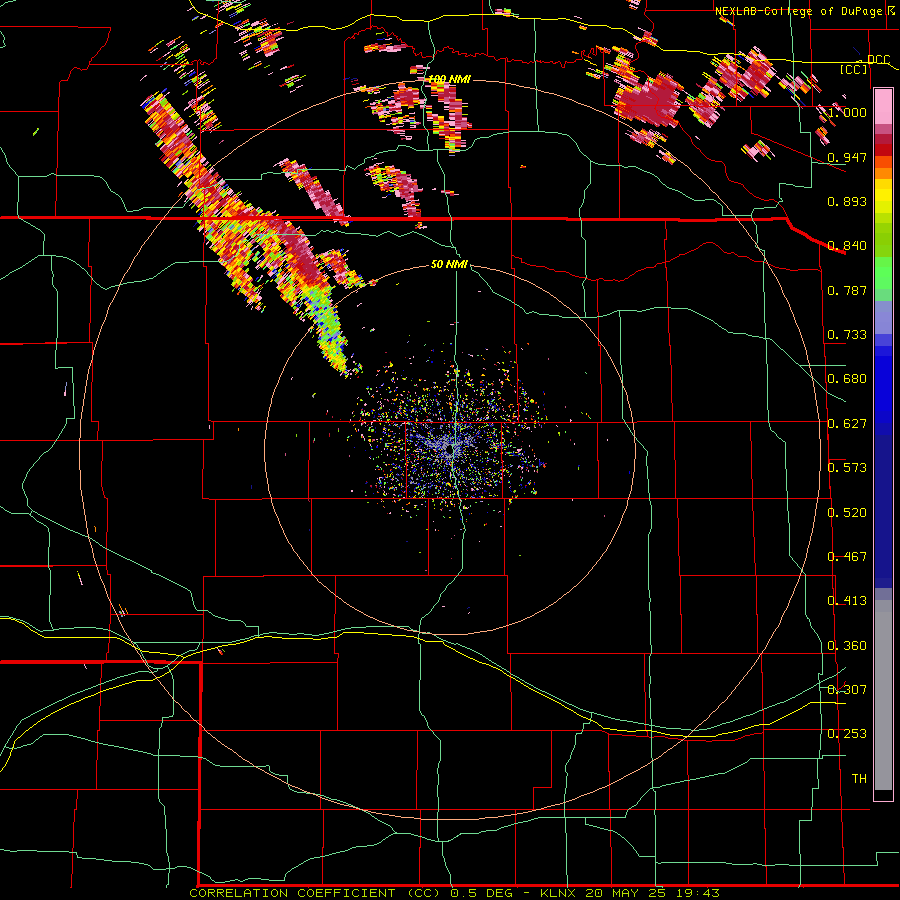Screen dimensions: 900x900
Task: Click the 0.627 scale value
Action: pos(847,424)
